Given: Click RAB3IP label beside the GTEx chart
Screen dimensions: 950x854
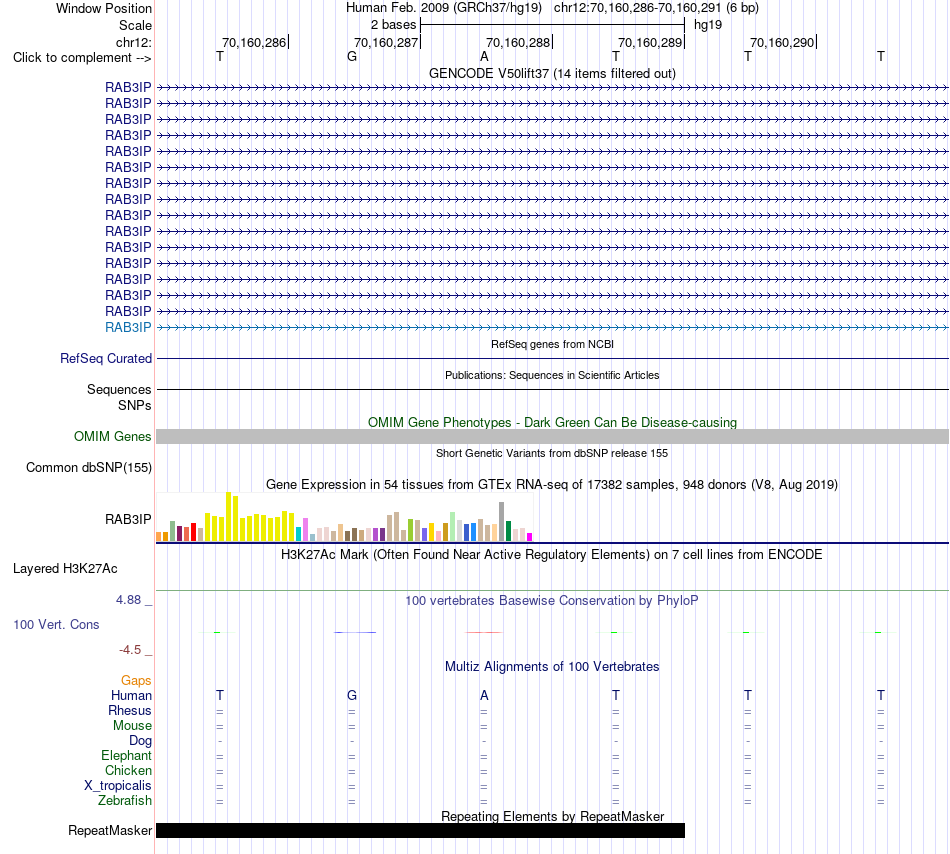Looking at the screenshot, I should (128, 519).
